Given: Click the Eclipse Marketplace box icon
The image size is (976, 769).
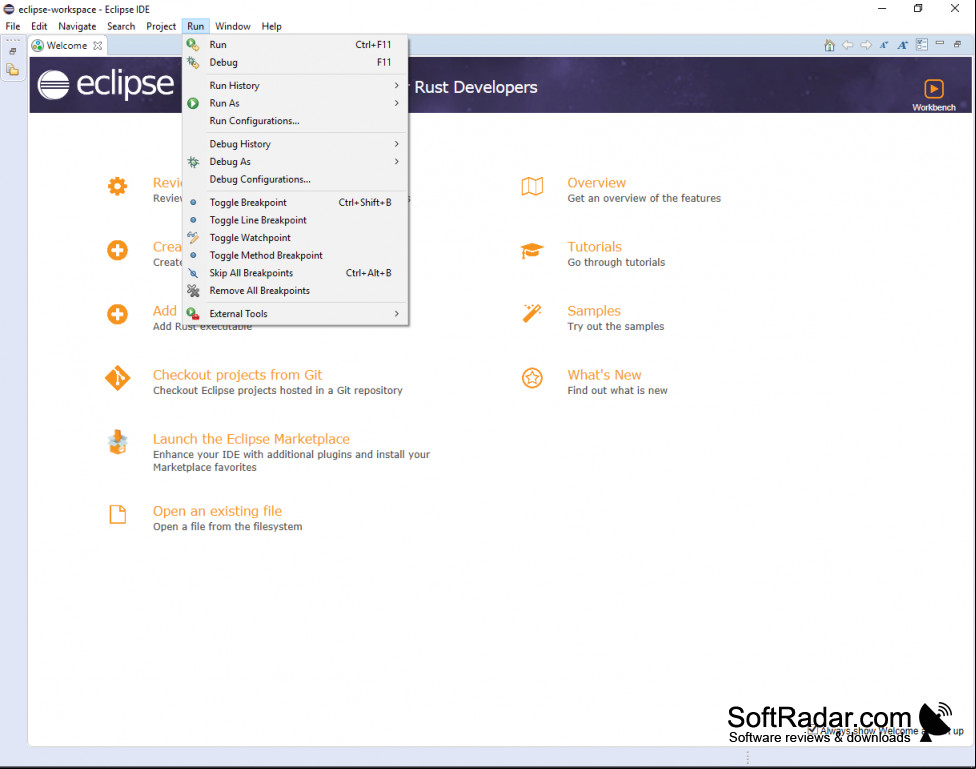Looking at the screenshot, I should click(x=118, y=442).
